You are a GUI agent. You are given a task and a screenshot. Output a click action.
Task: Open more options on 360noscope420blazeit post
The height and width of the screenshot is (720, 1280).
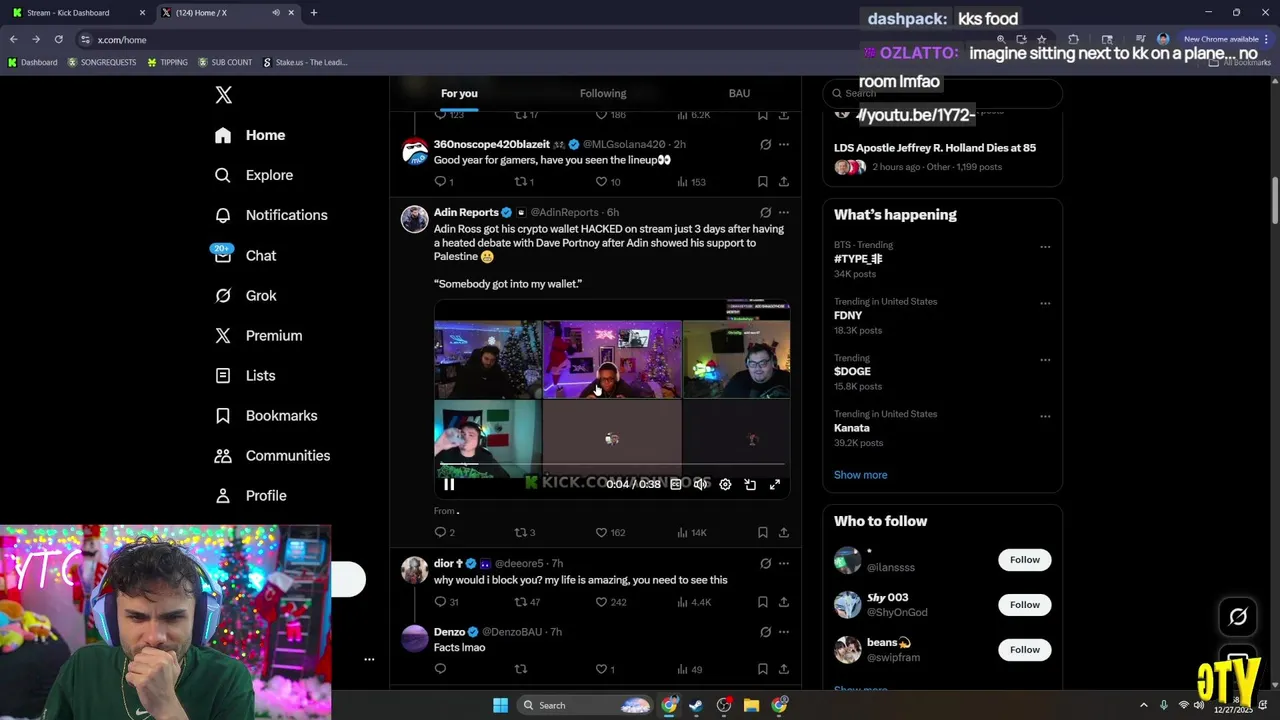point(784,144)
